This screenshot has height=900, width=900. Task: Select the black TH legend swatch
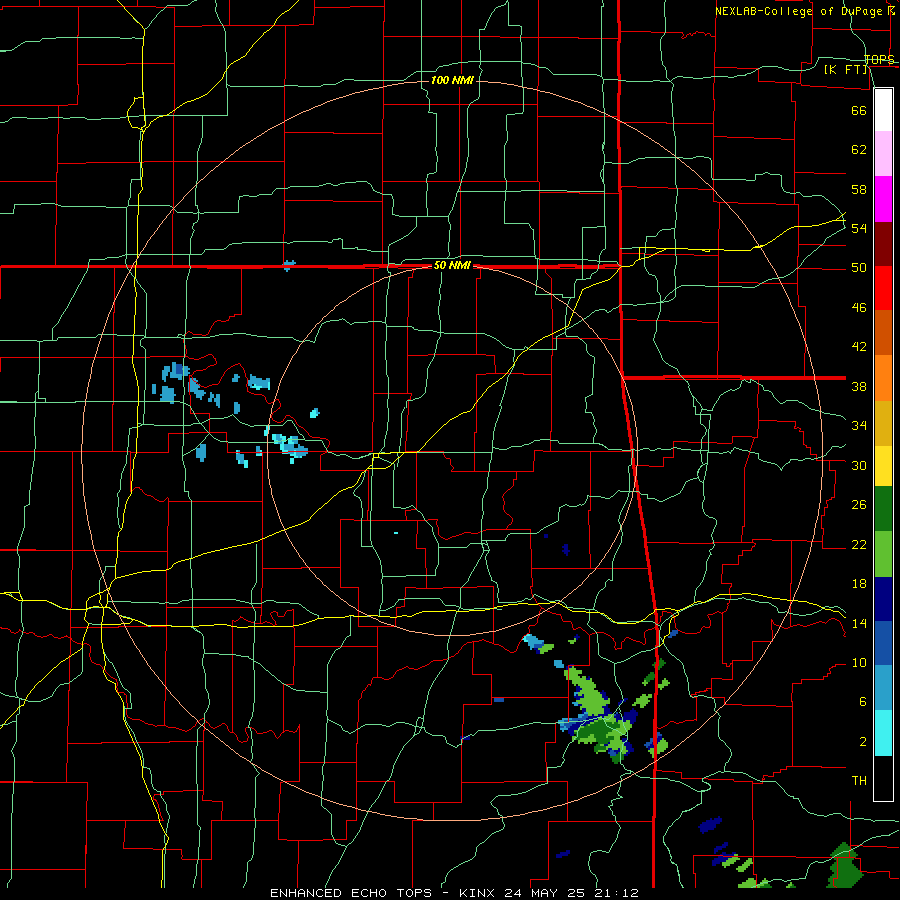[x=883, y=778]
